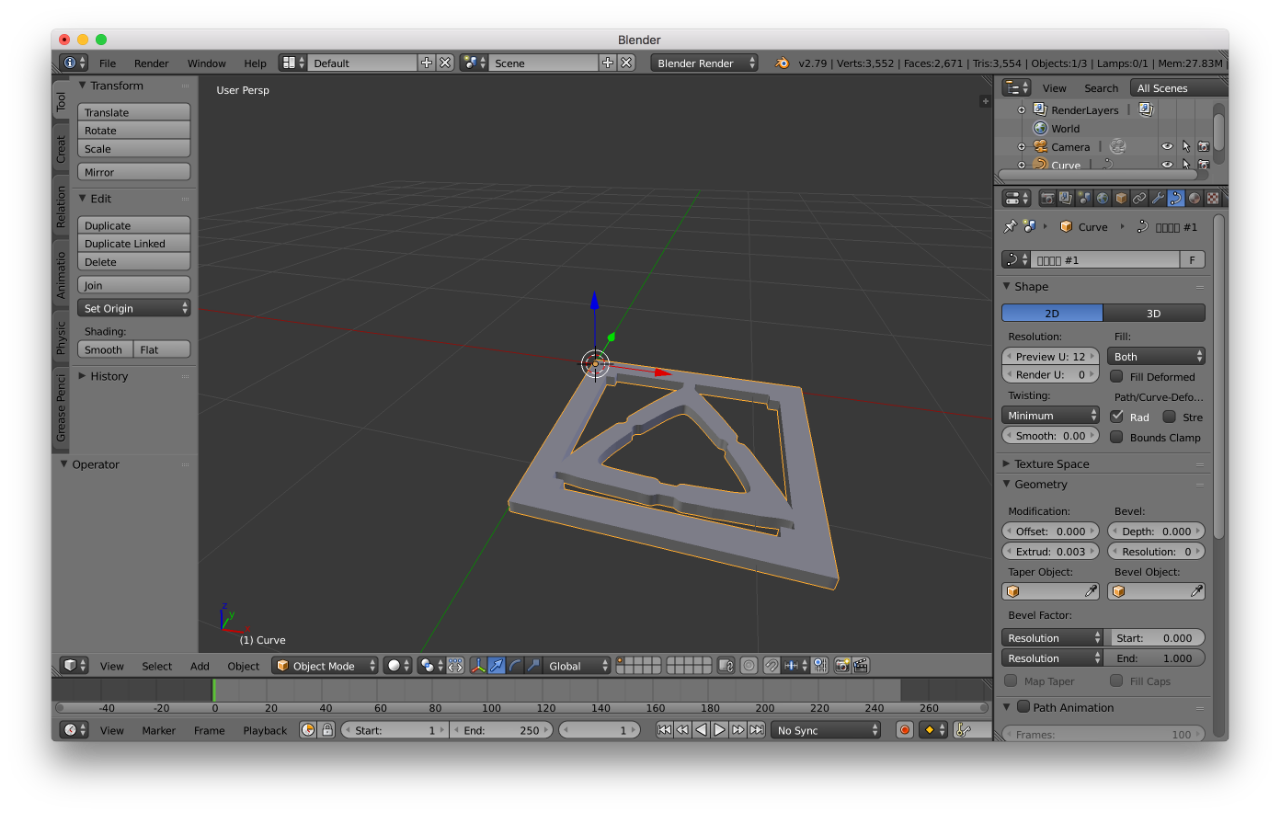Open the Material properties sphere icon
The image size is (1280, 814).
coord(1194,199)
